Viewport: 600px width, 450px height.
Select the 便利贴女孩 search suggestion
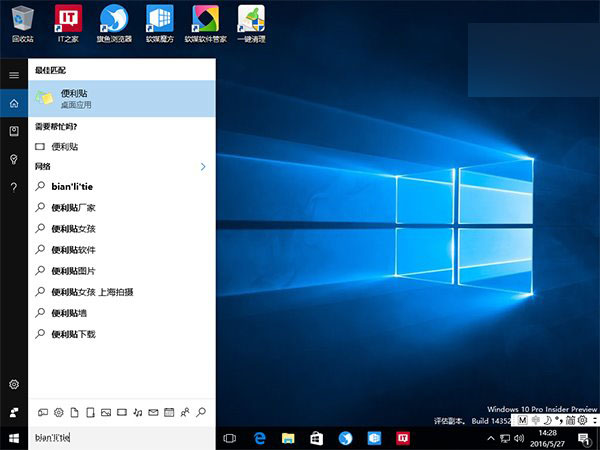point(122,228)
